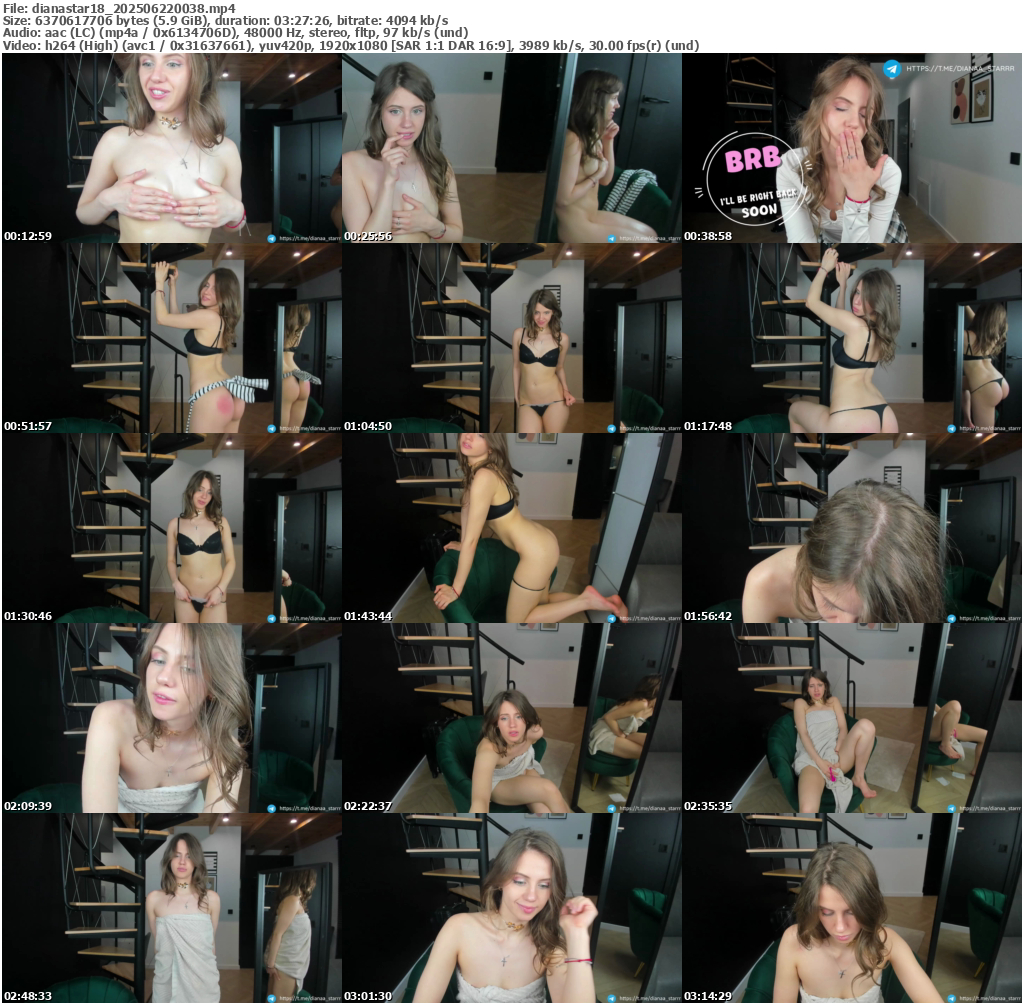Select the thumbnail timestamped 02:48:33
The image size is (1024, 1003).
[x=172, y=908]
